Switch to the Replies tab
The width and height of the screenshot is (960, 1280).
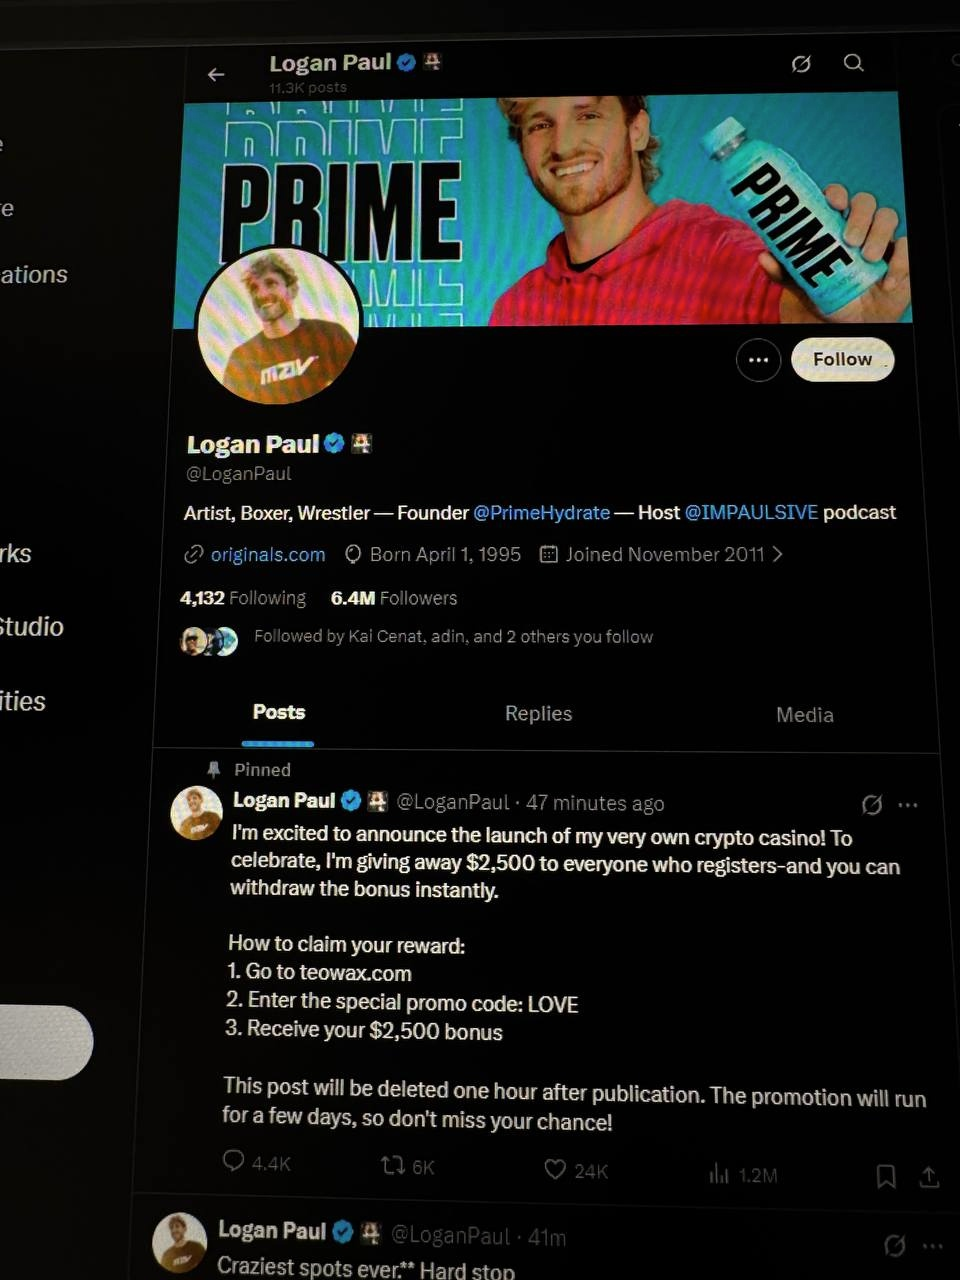pos(538,713)
